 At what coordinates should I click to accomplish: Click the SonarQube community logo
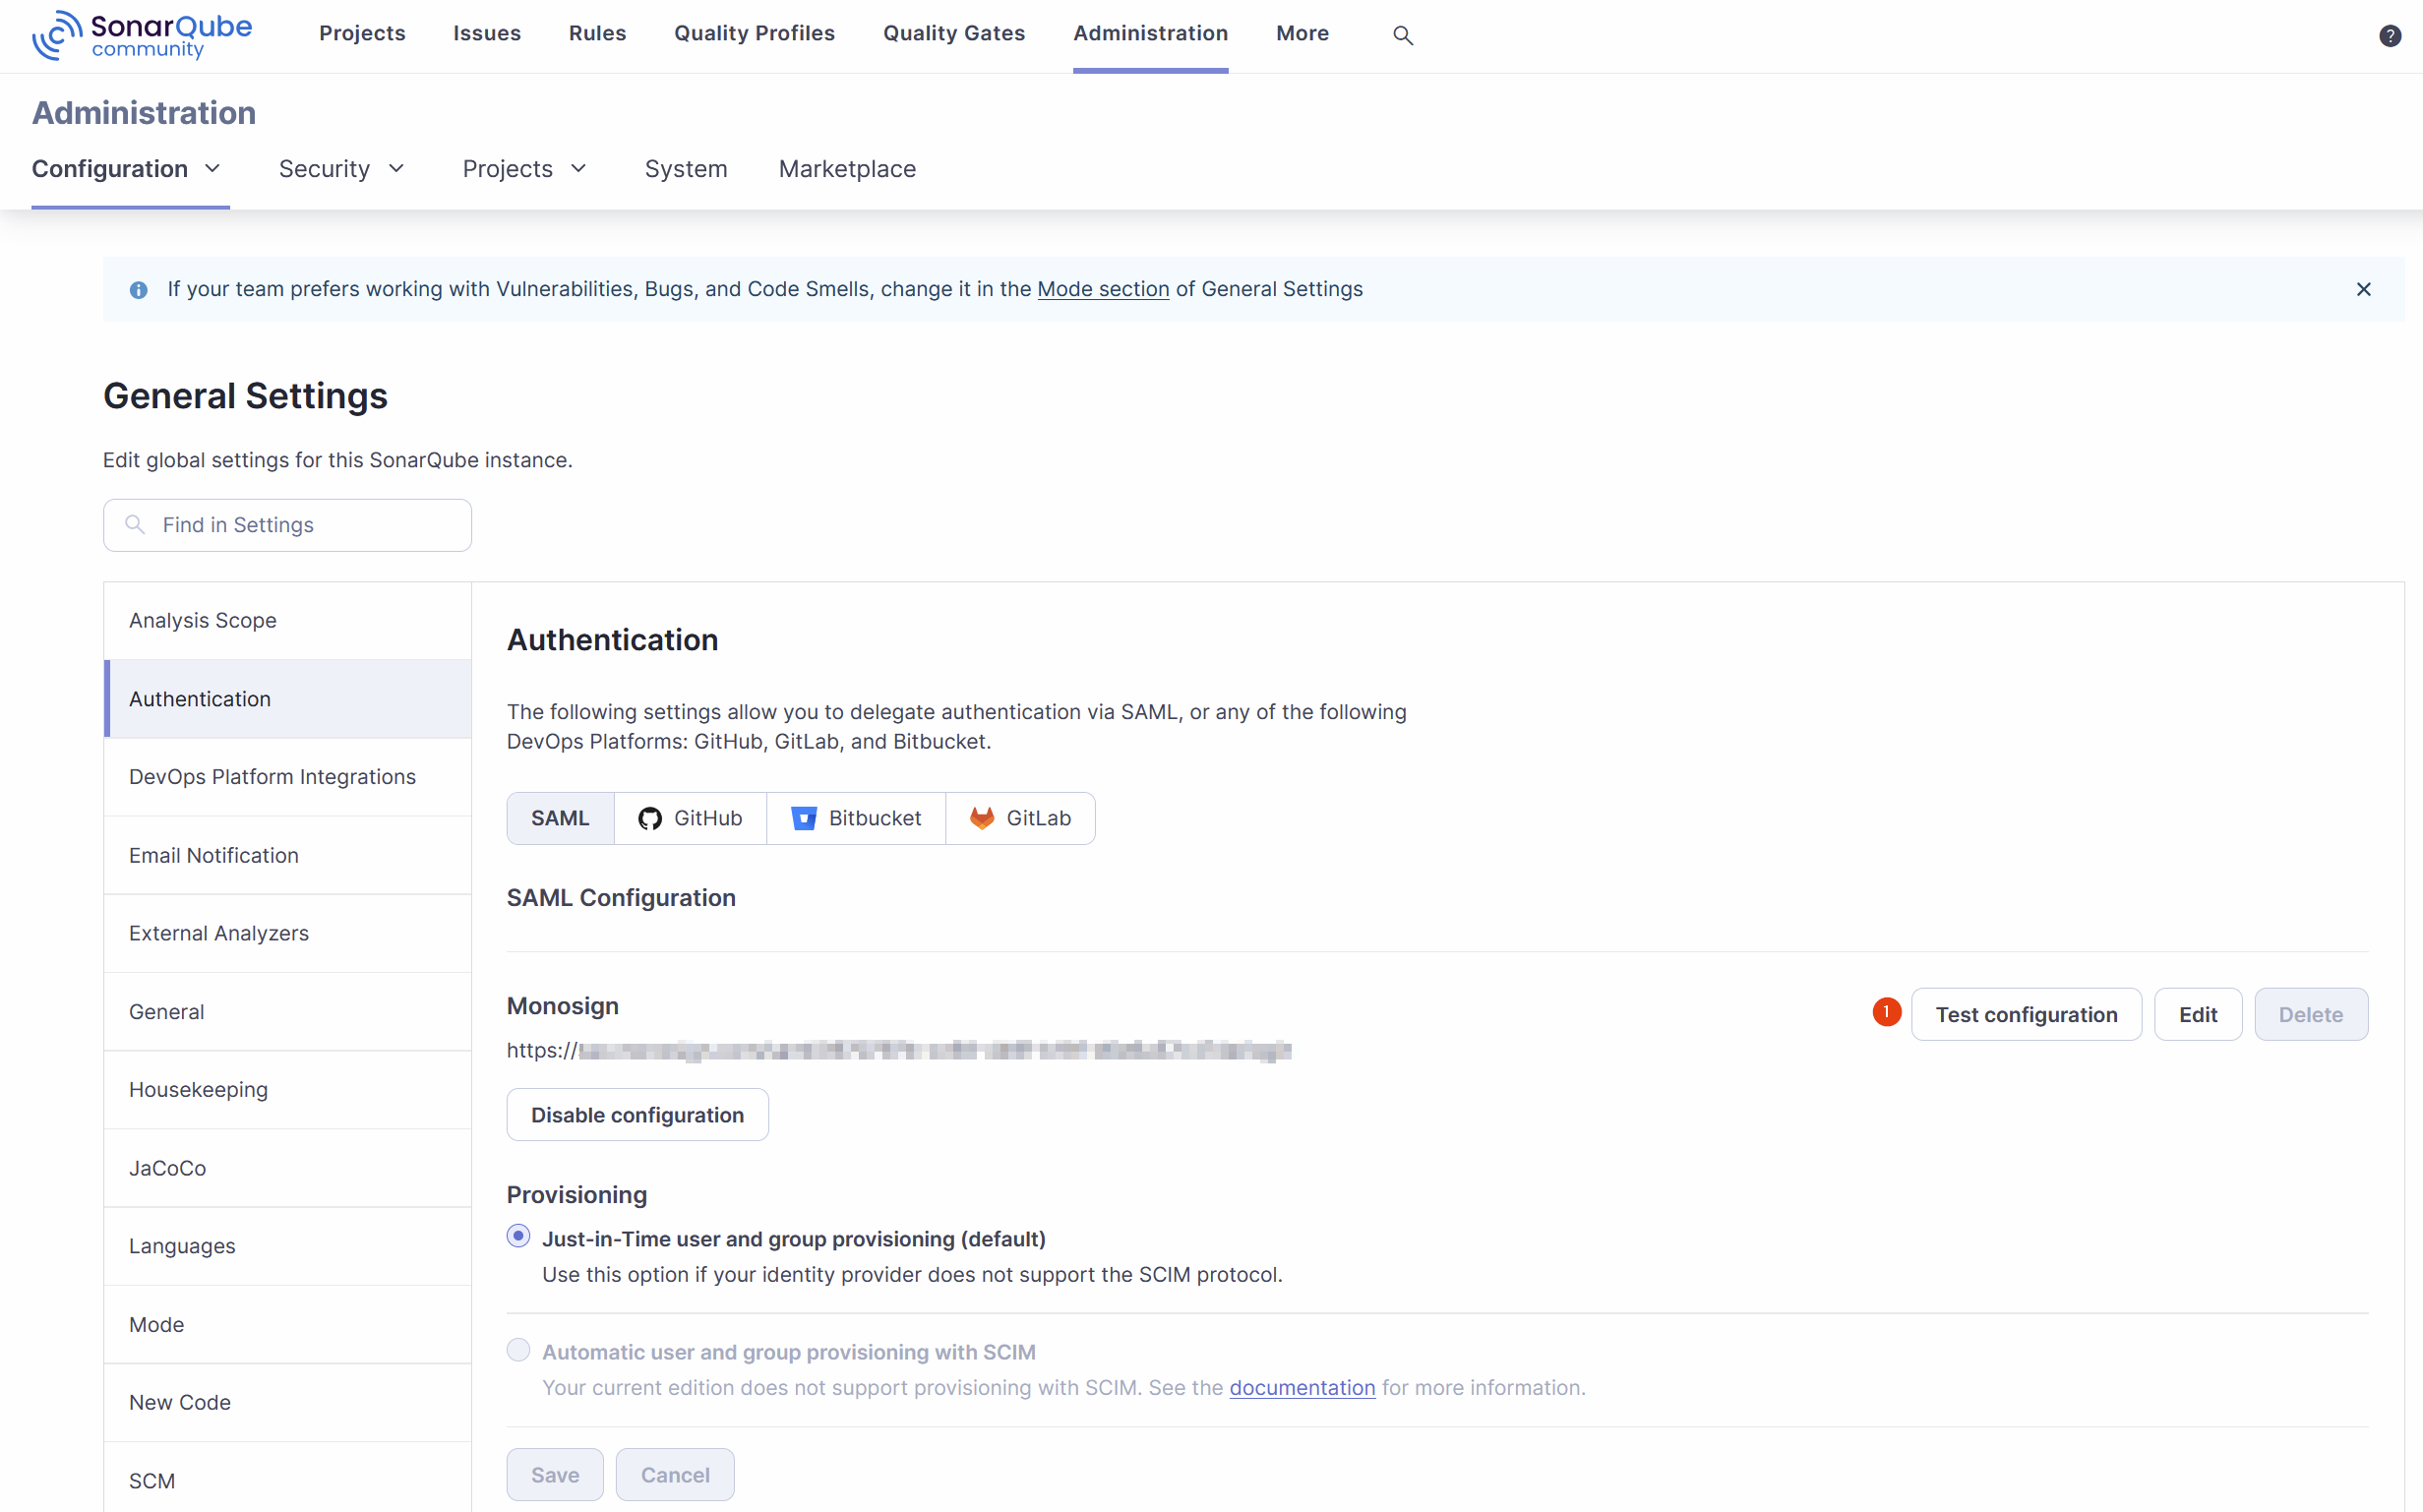click(x=142, y=35)
